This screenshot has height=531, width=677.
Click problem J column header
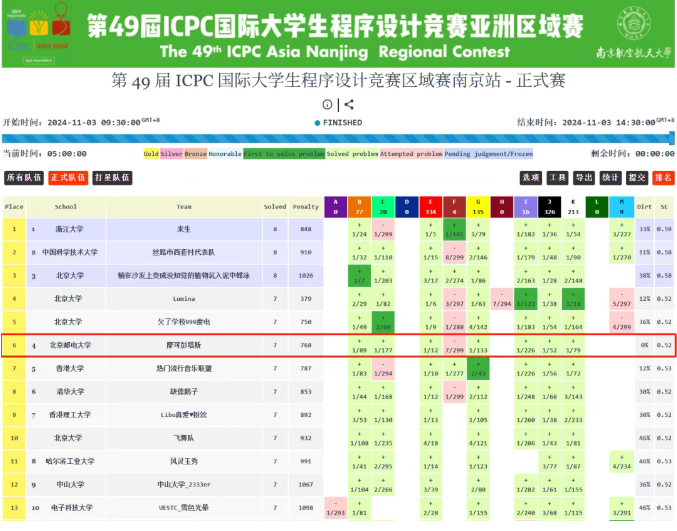549,207
